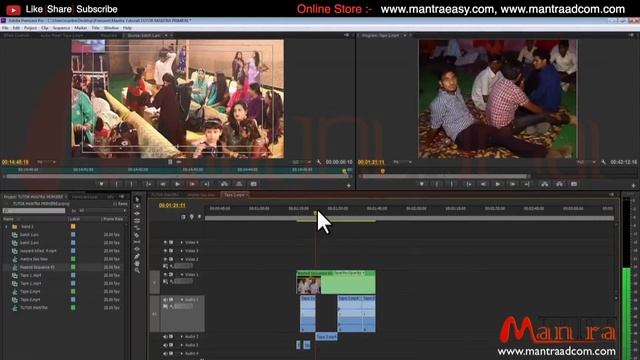The width and height of the screenshot is (640, 360).
Task: Go to In point in the Source monitor
Action: [x=149, y=184]
